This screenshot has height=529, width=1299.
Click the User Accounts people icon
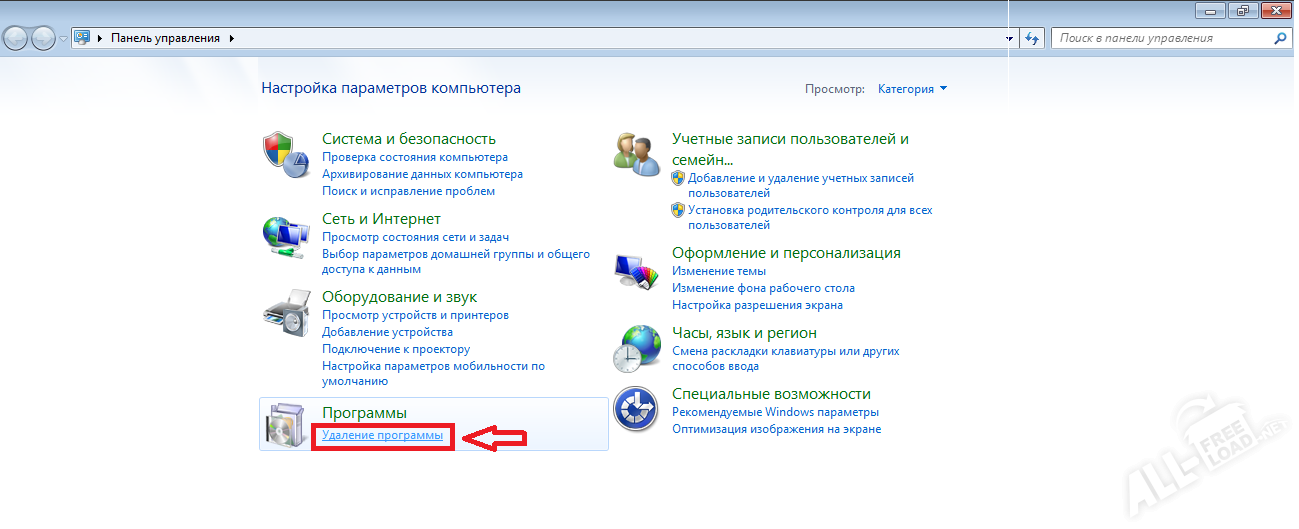click(637, 154)
